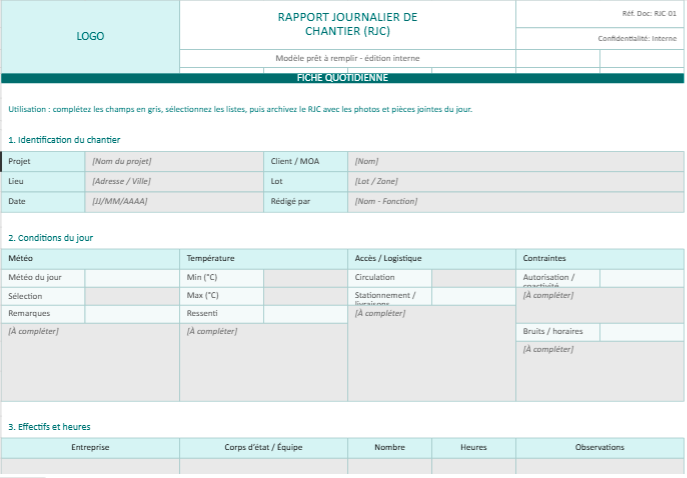The image size is (687, 478).
Task: Click the empty field next to Météo du jour
Action: 132,277
